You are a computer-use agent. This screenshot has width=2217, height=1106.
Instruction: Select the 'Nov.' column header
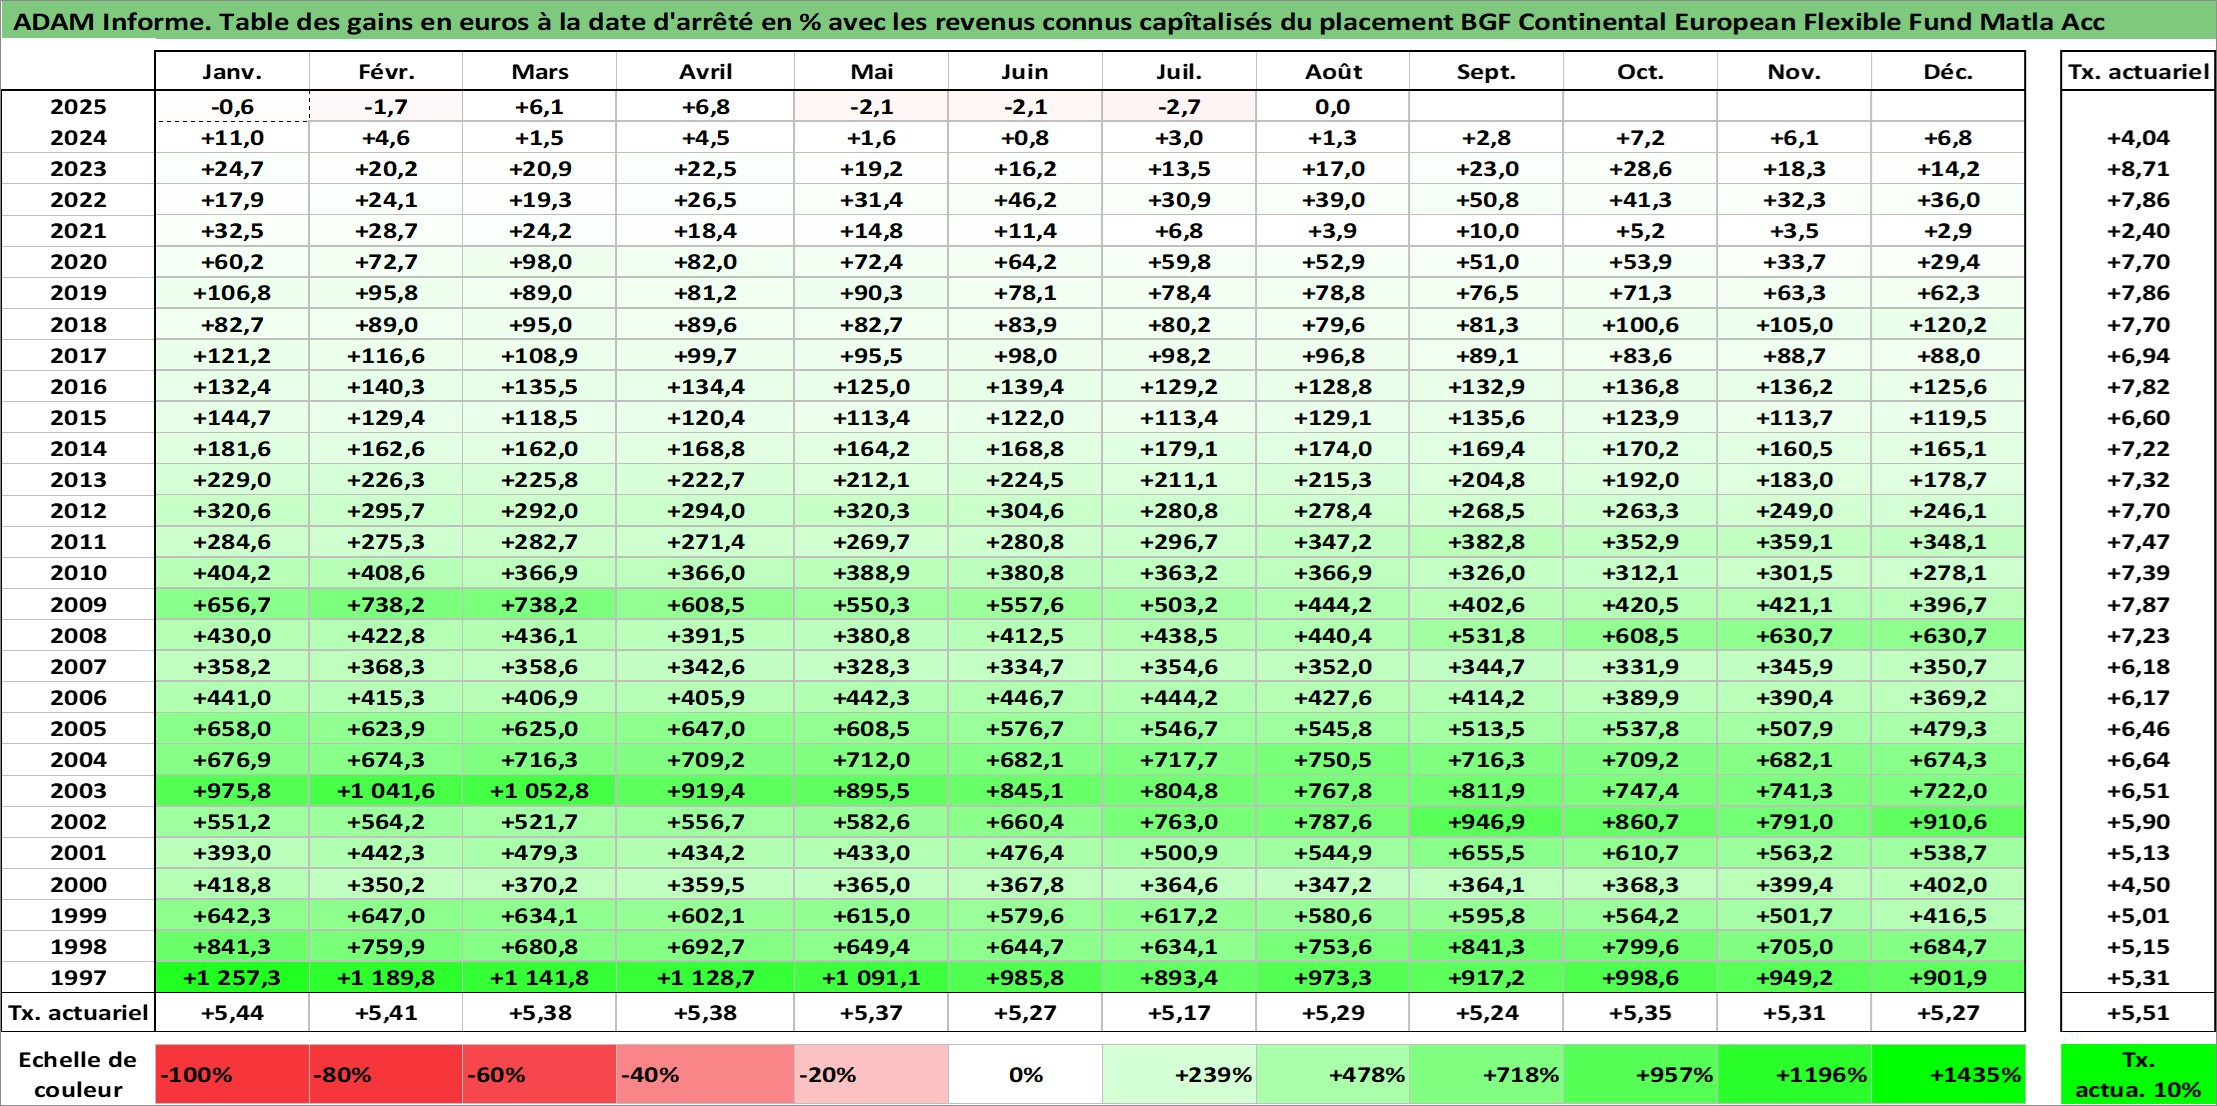tap(1794, 72)
